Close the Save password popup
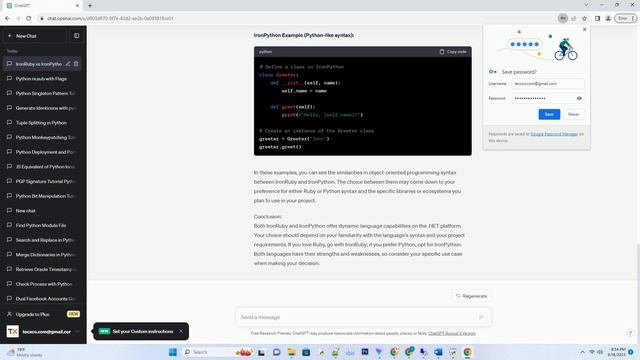Viewport: 640px width, 360px height. tap(584, 29)
